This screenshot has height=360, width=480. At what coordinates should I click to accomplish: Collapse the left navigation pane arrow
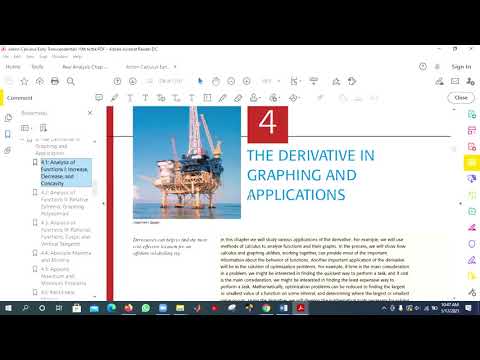[103, 203]
